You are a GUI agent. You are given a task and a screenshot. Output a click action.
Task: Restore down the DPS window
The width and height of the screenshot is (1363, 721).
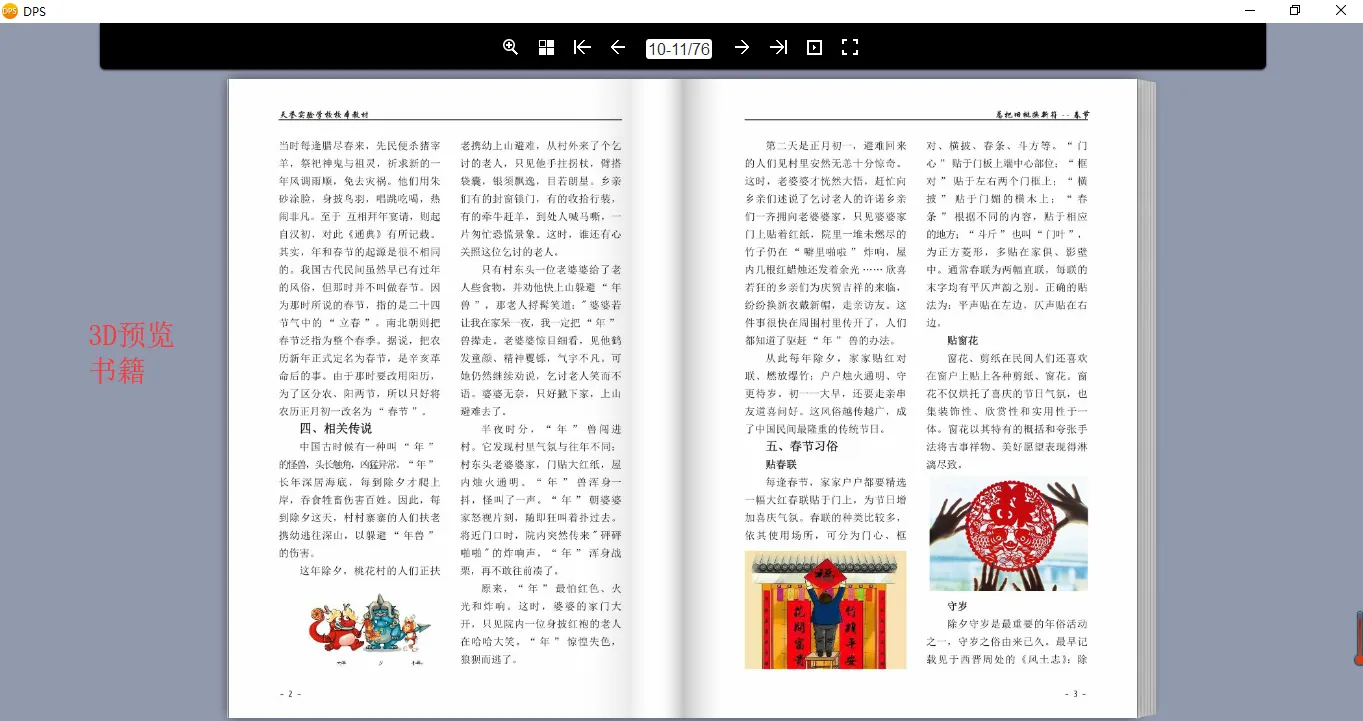point(1295,11)
